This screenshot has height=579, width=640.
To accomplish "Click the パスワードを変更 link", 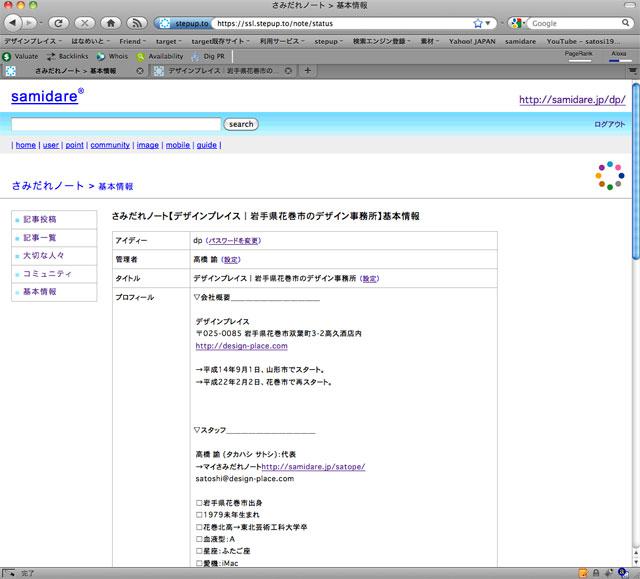I will tap(234, 241).
